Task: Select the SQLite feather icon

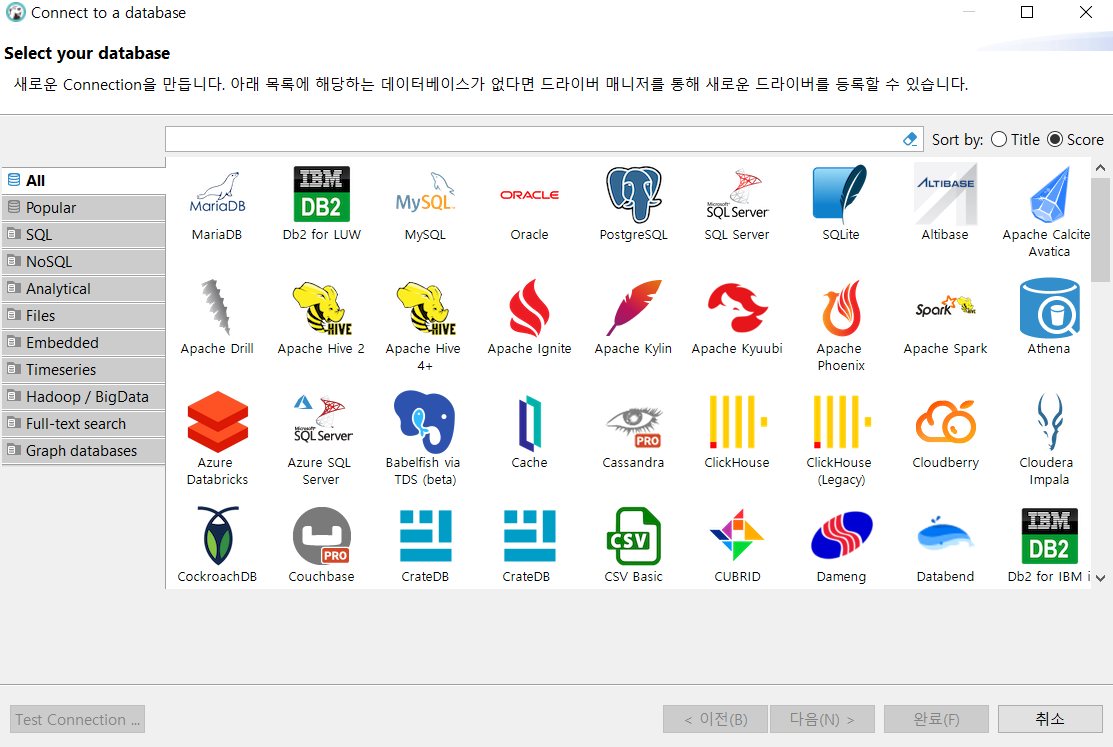Action: coord(840,194)
